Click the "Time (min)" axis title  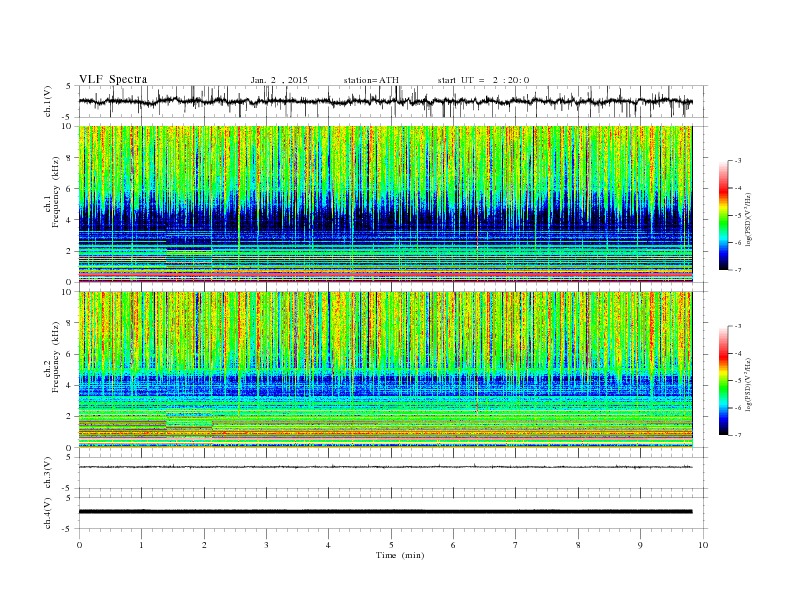coord(400,555)
